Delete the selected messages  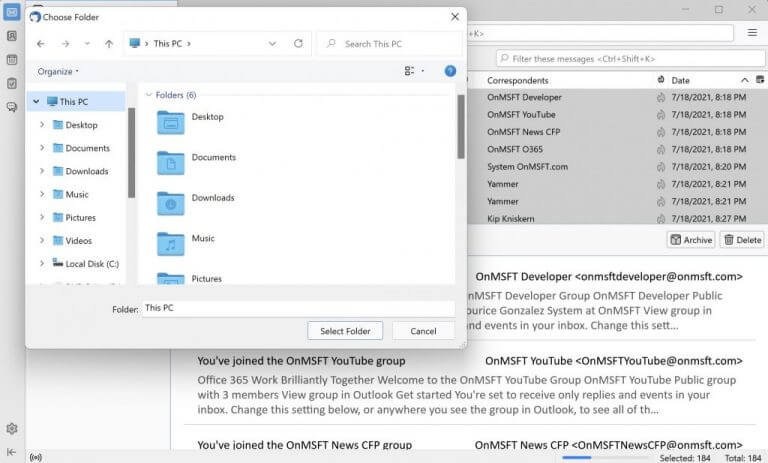(x=743, y=240)
